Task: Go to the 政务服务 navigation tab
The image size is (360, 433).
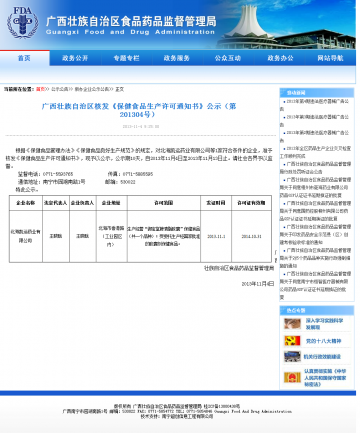Action: coord(176,58)
